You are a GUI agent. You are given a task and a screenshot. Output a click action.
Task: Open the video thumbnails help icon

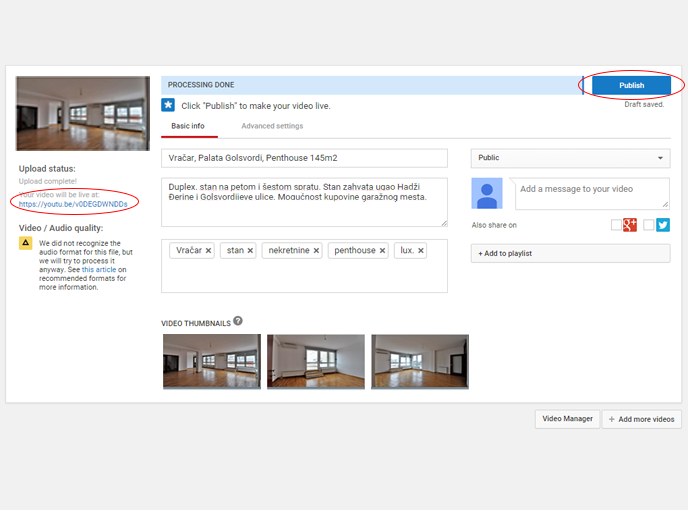(238, 322)
